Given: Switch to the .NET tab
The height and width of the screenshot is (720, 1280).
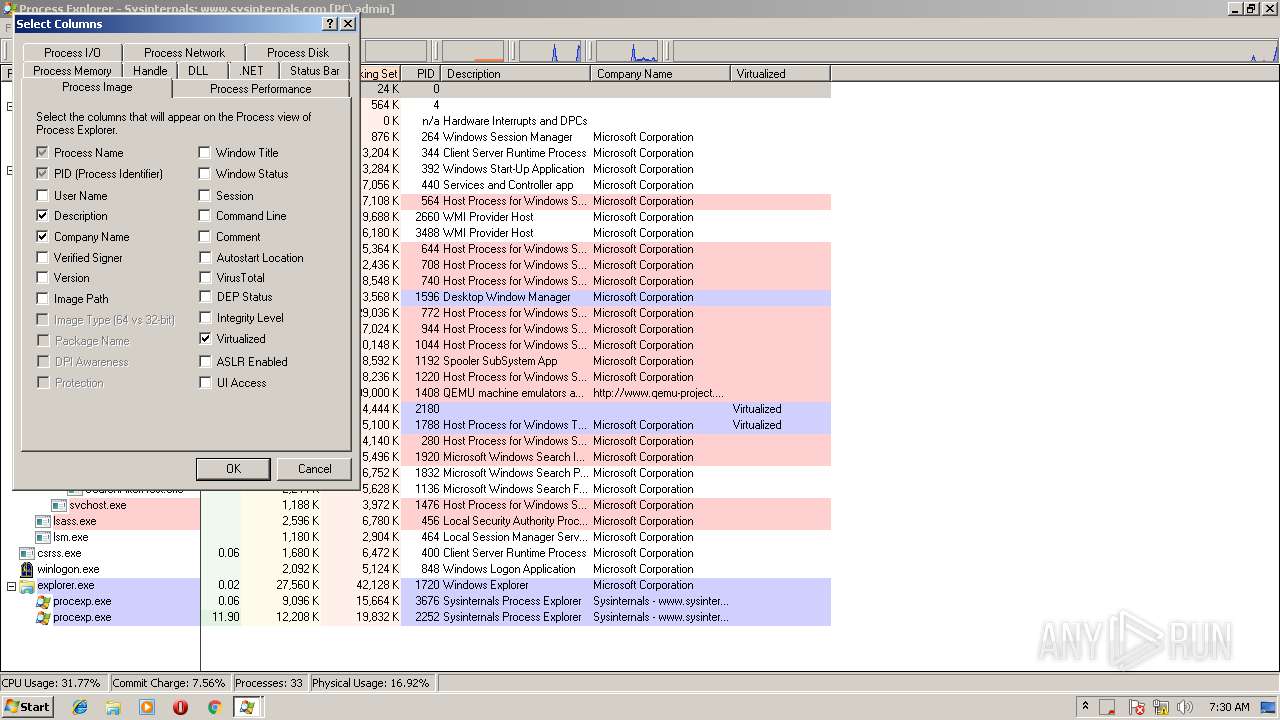Looking at the screenshot, I should 252,70.
